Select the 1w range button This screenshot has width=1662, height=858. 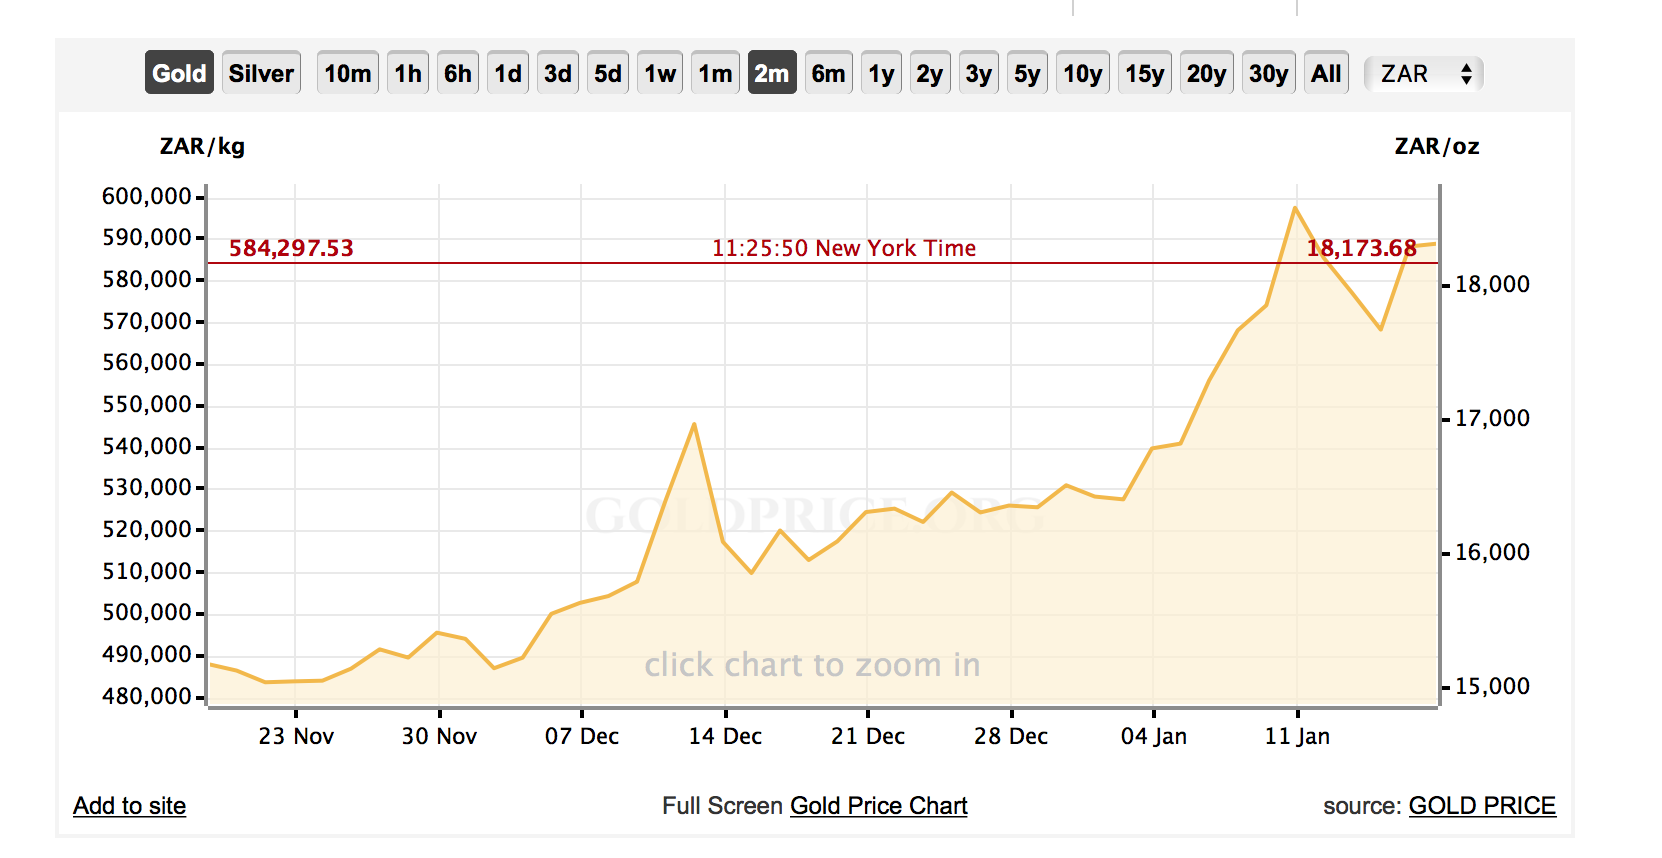click(660, 73)
